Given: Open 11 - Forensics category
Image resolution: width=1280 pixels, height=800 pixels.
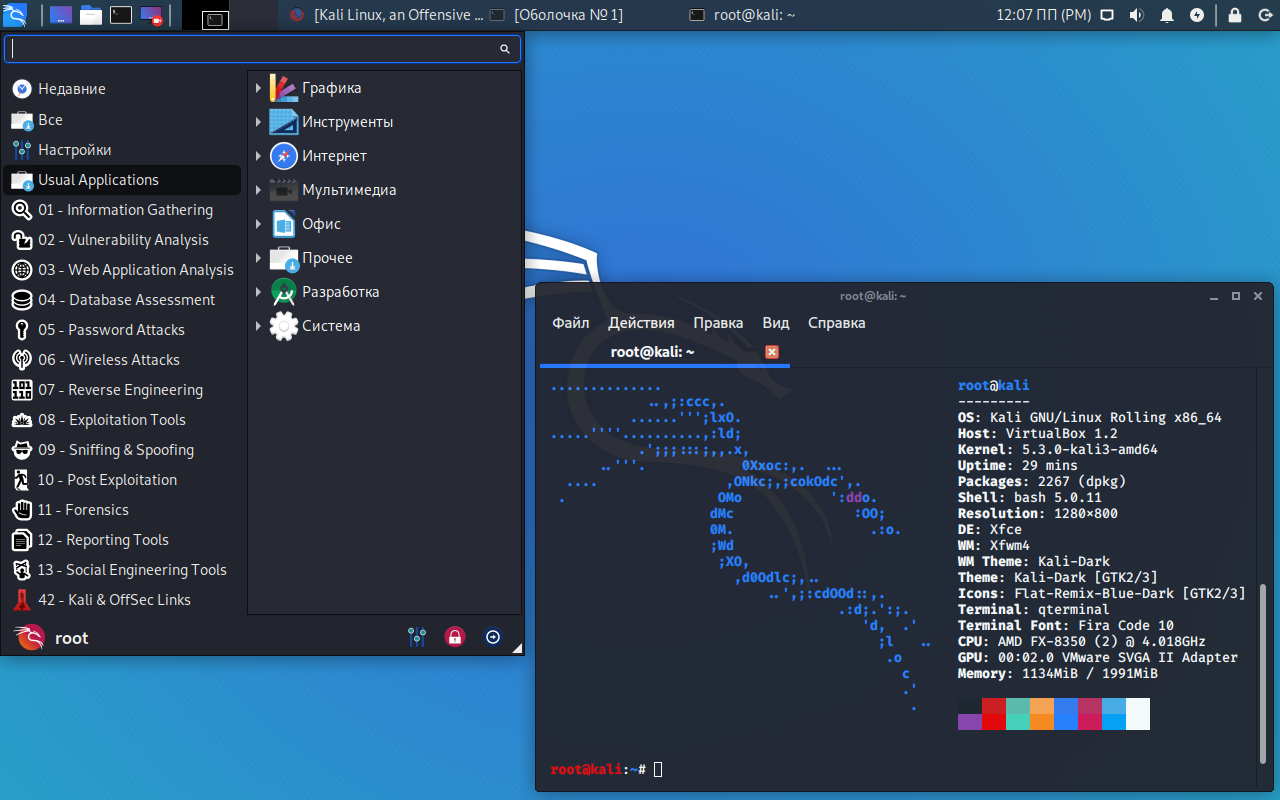Looking at the screenshot, I should coord(122,510).
